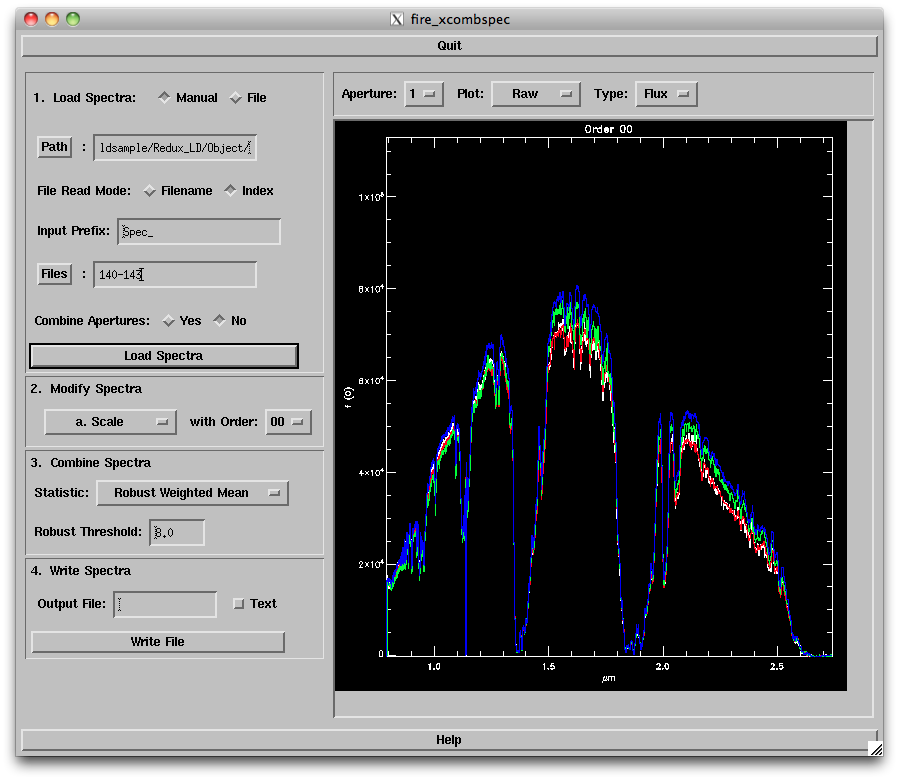The width and height of the screenshot is (899, 780).
Task: Click the Order 00 plot title
Action: [x=608, y=129]
